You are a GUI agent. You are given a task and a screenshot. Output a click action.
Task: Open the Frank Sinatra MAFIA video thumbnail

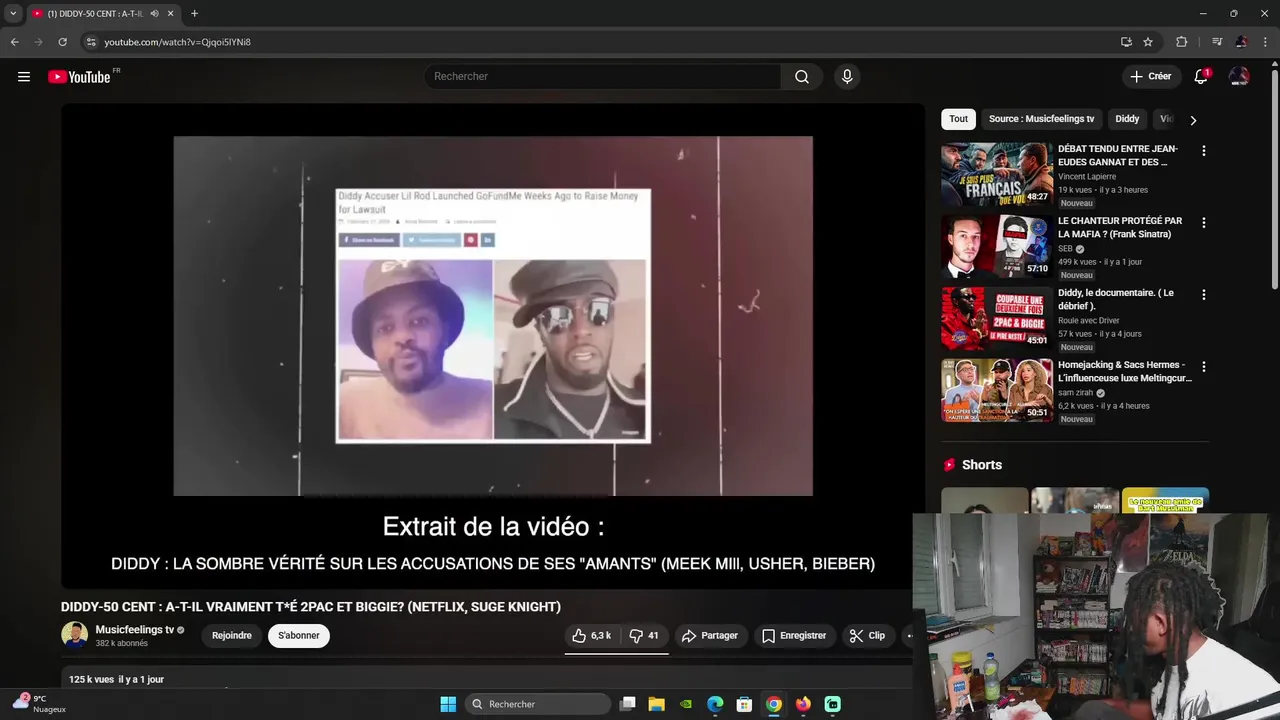tap(997, 246)
